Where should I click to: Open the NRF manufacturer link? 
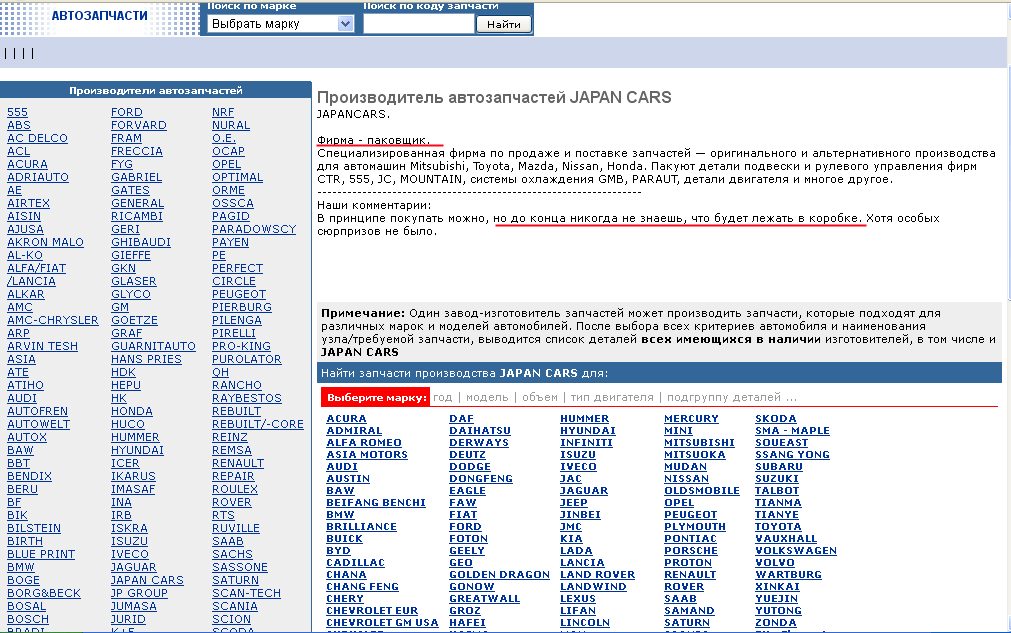tap(223, 112)
